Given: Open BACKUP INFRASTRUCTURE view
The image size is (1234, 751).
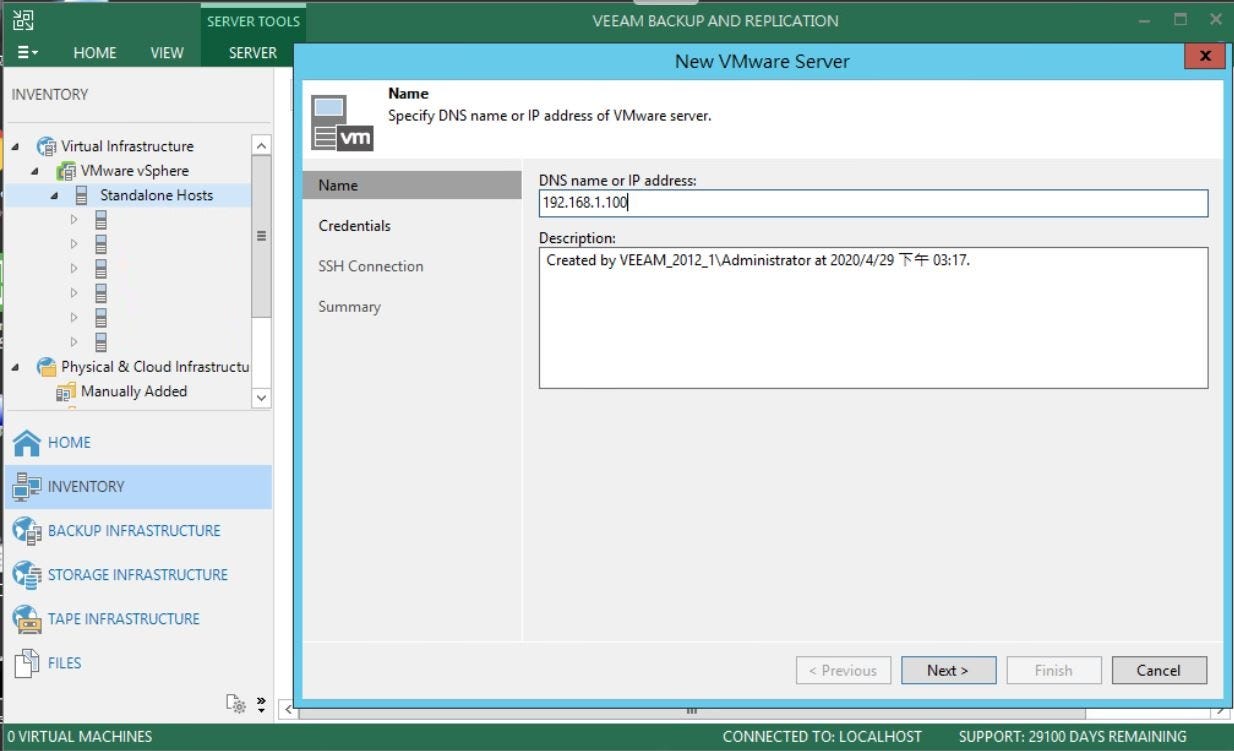Looking at the screenshot, I should point(138,530).
